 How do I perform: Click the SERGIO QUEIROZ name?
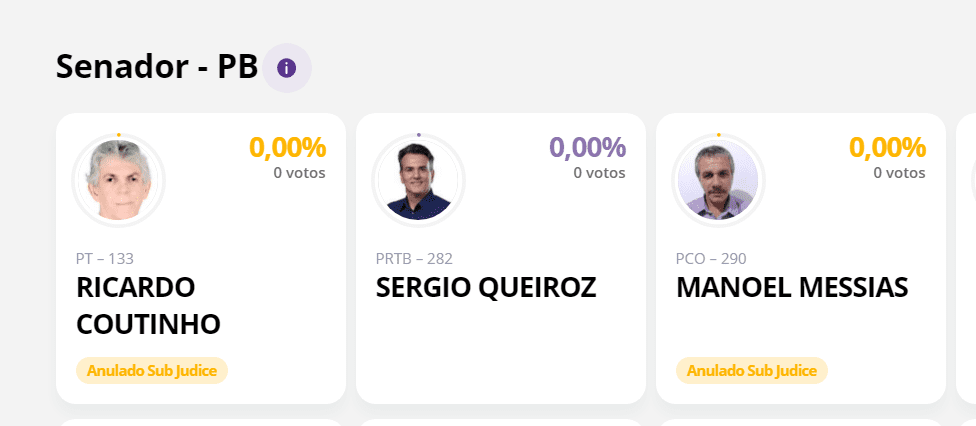(x=486, y=287)
